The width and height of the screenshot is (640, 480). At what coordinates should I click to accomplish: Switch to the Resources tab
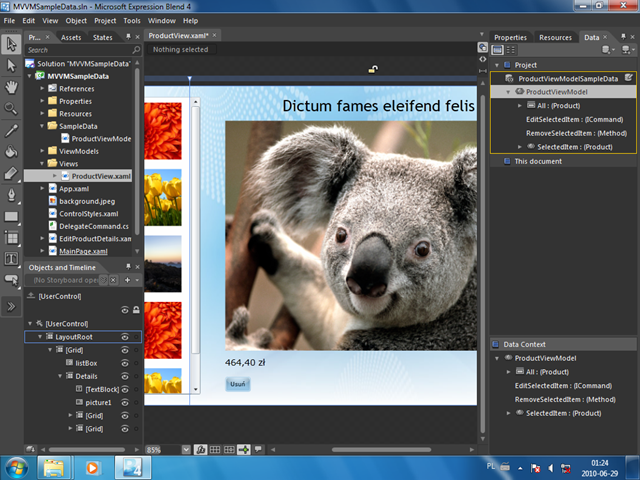click(555, 38)
